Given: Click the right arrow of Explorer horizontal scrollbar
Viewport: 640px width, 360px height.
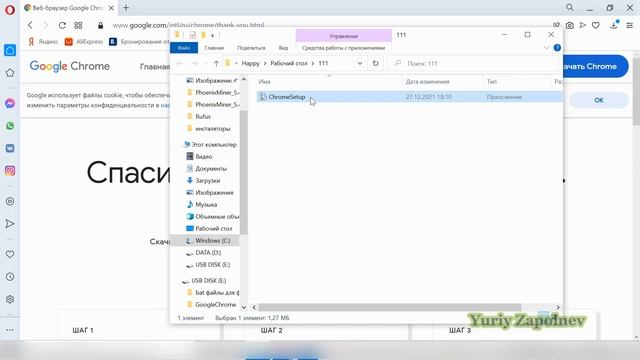Looking at the screenshot, I should pyautogui.click(x=558, y=307).
